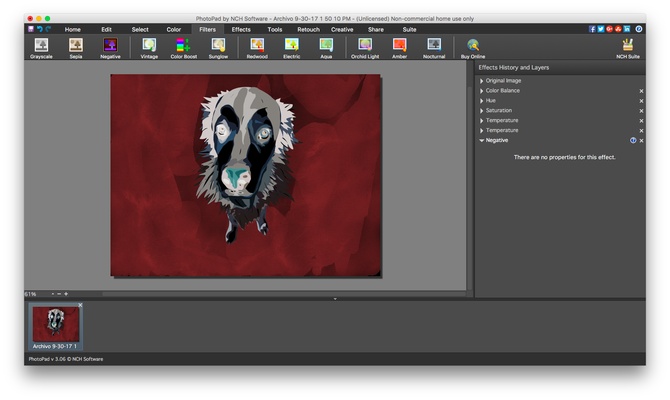Viewport: 670px width, 400px height.
Task: Remove the Hue effect
Action: point(641,101)
